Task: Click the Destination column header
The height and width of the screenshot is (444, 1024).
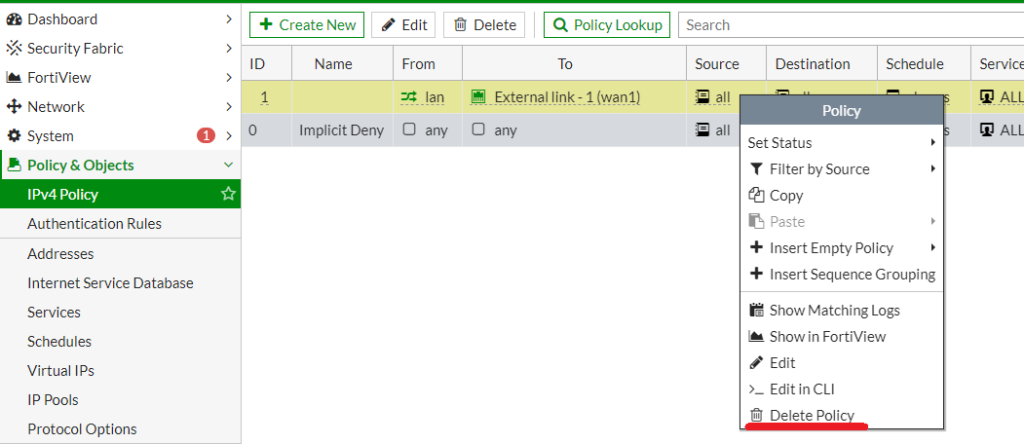Action: pyautogui.click(x=822, y=64)
